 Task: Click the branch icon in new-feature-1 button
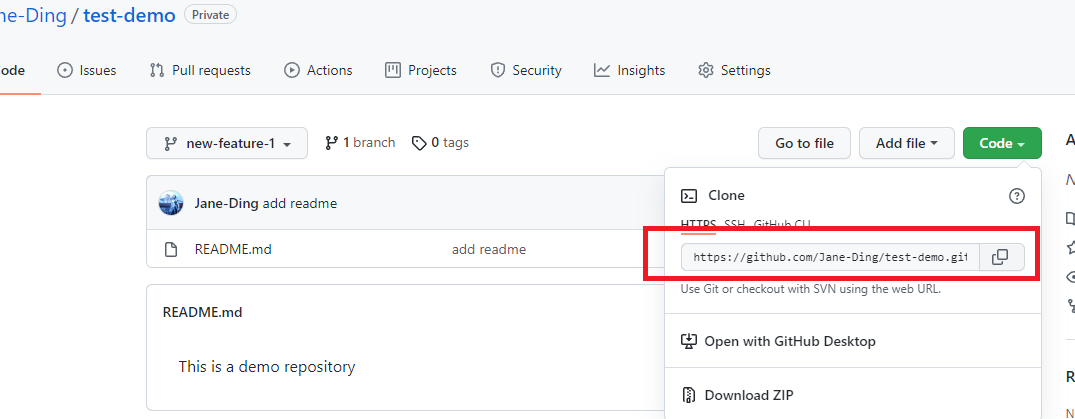pos(170,143)
